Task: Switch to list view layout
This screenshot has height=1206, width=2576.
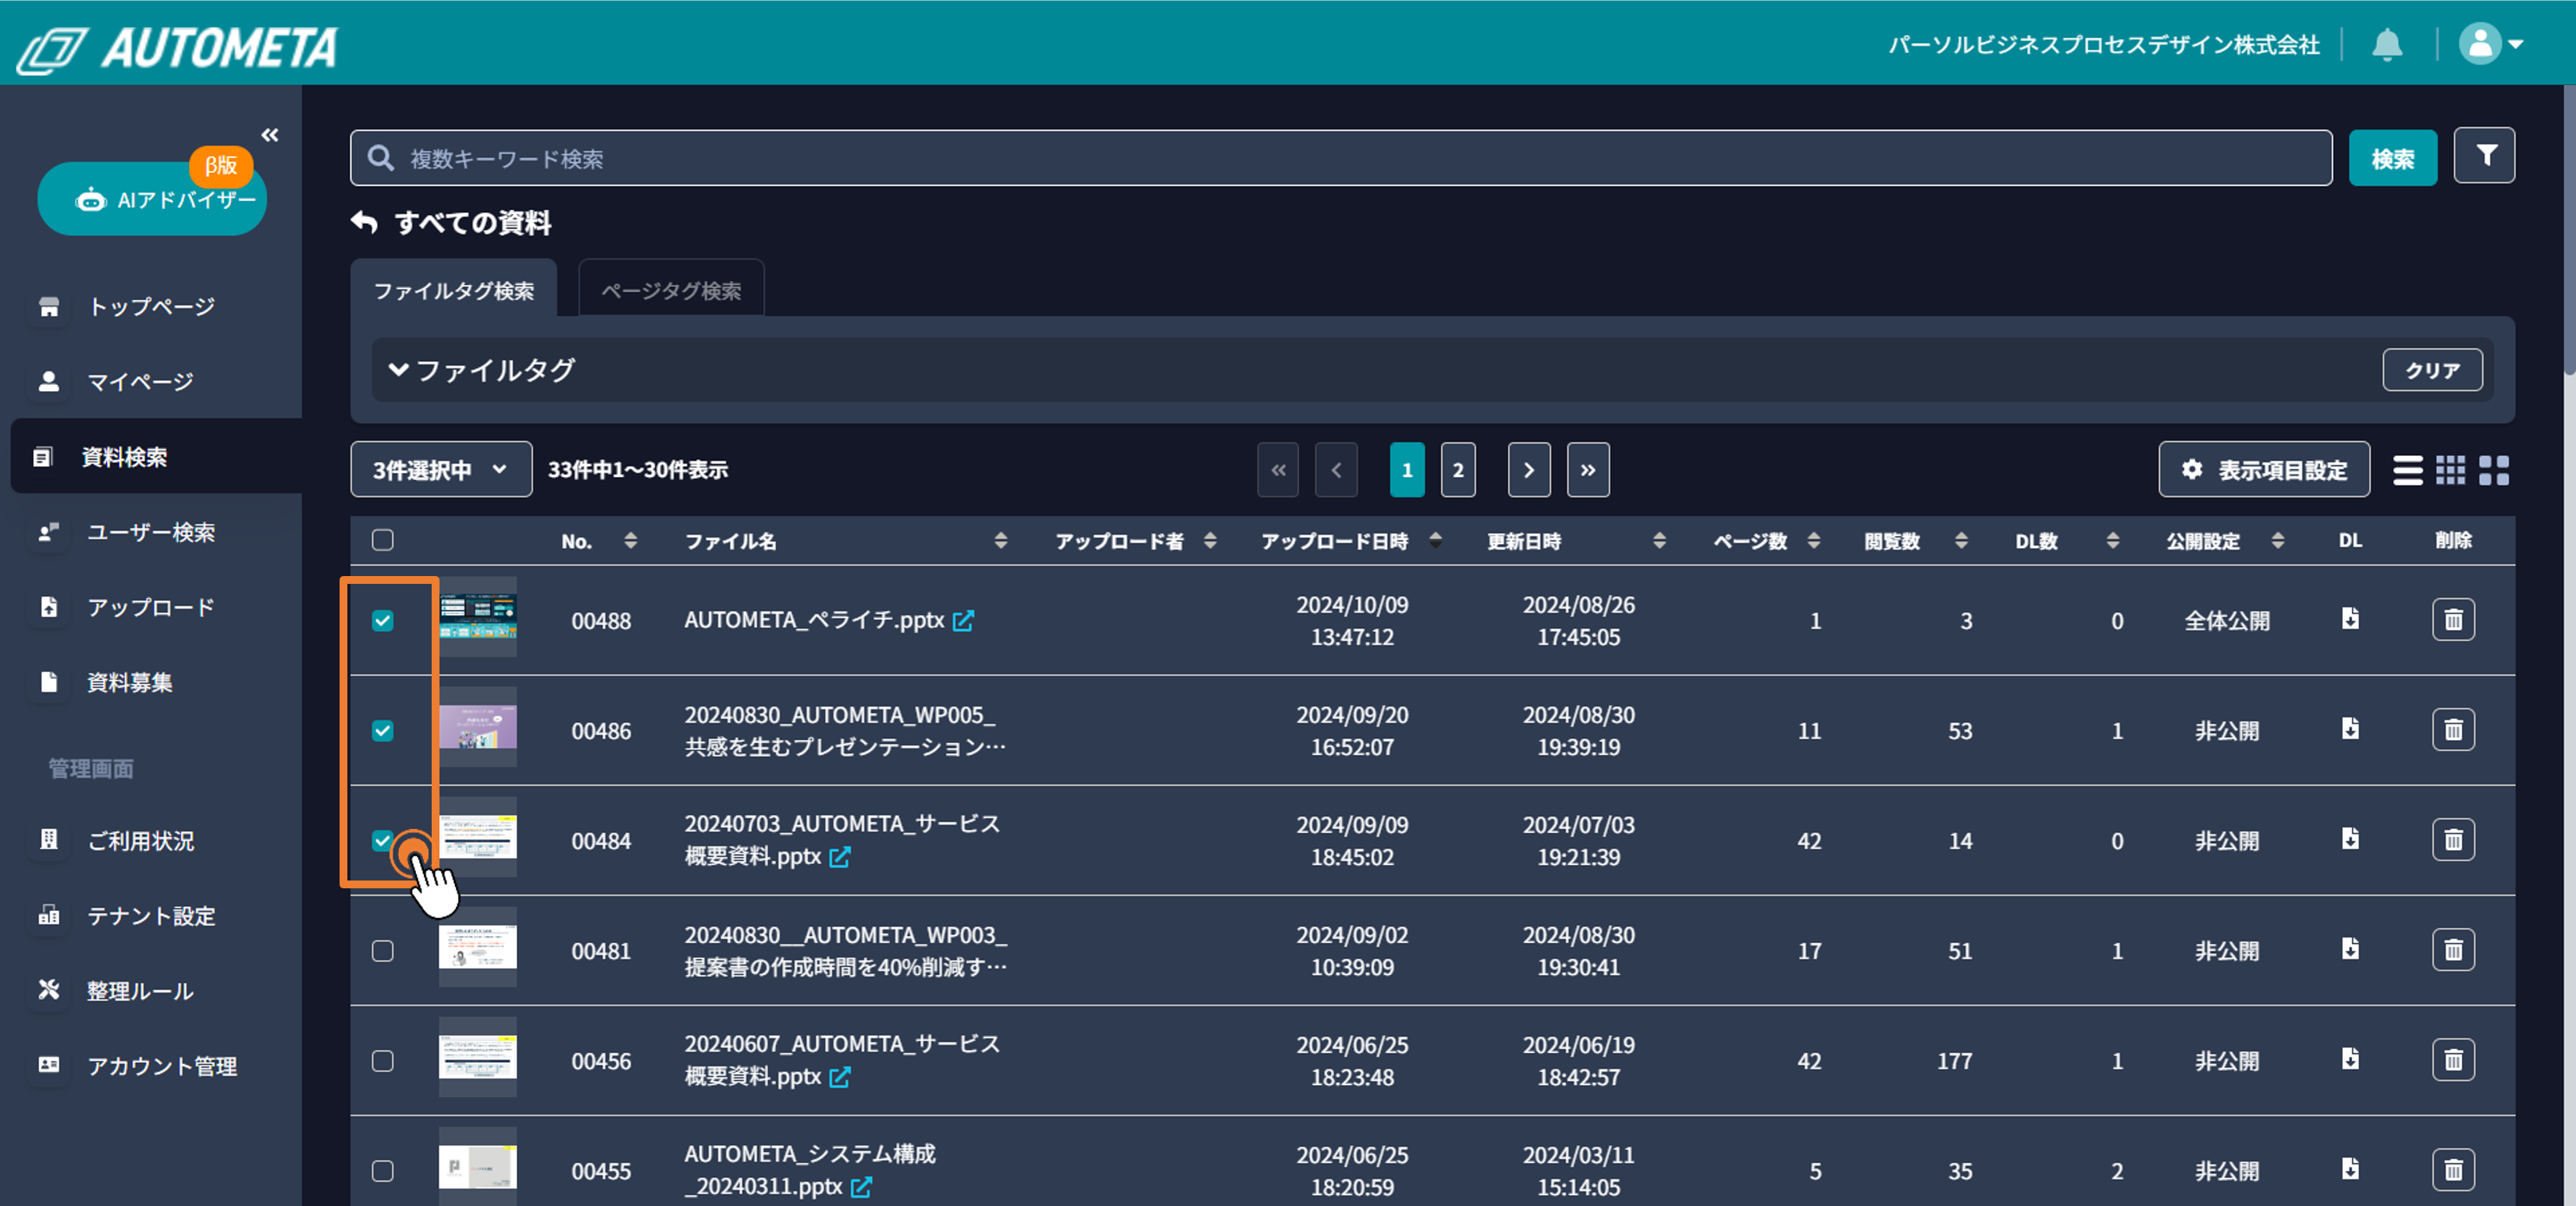Action: pyautogui.click(x=2407, y=470)
